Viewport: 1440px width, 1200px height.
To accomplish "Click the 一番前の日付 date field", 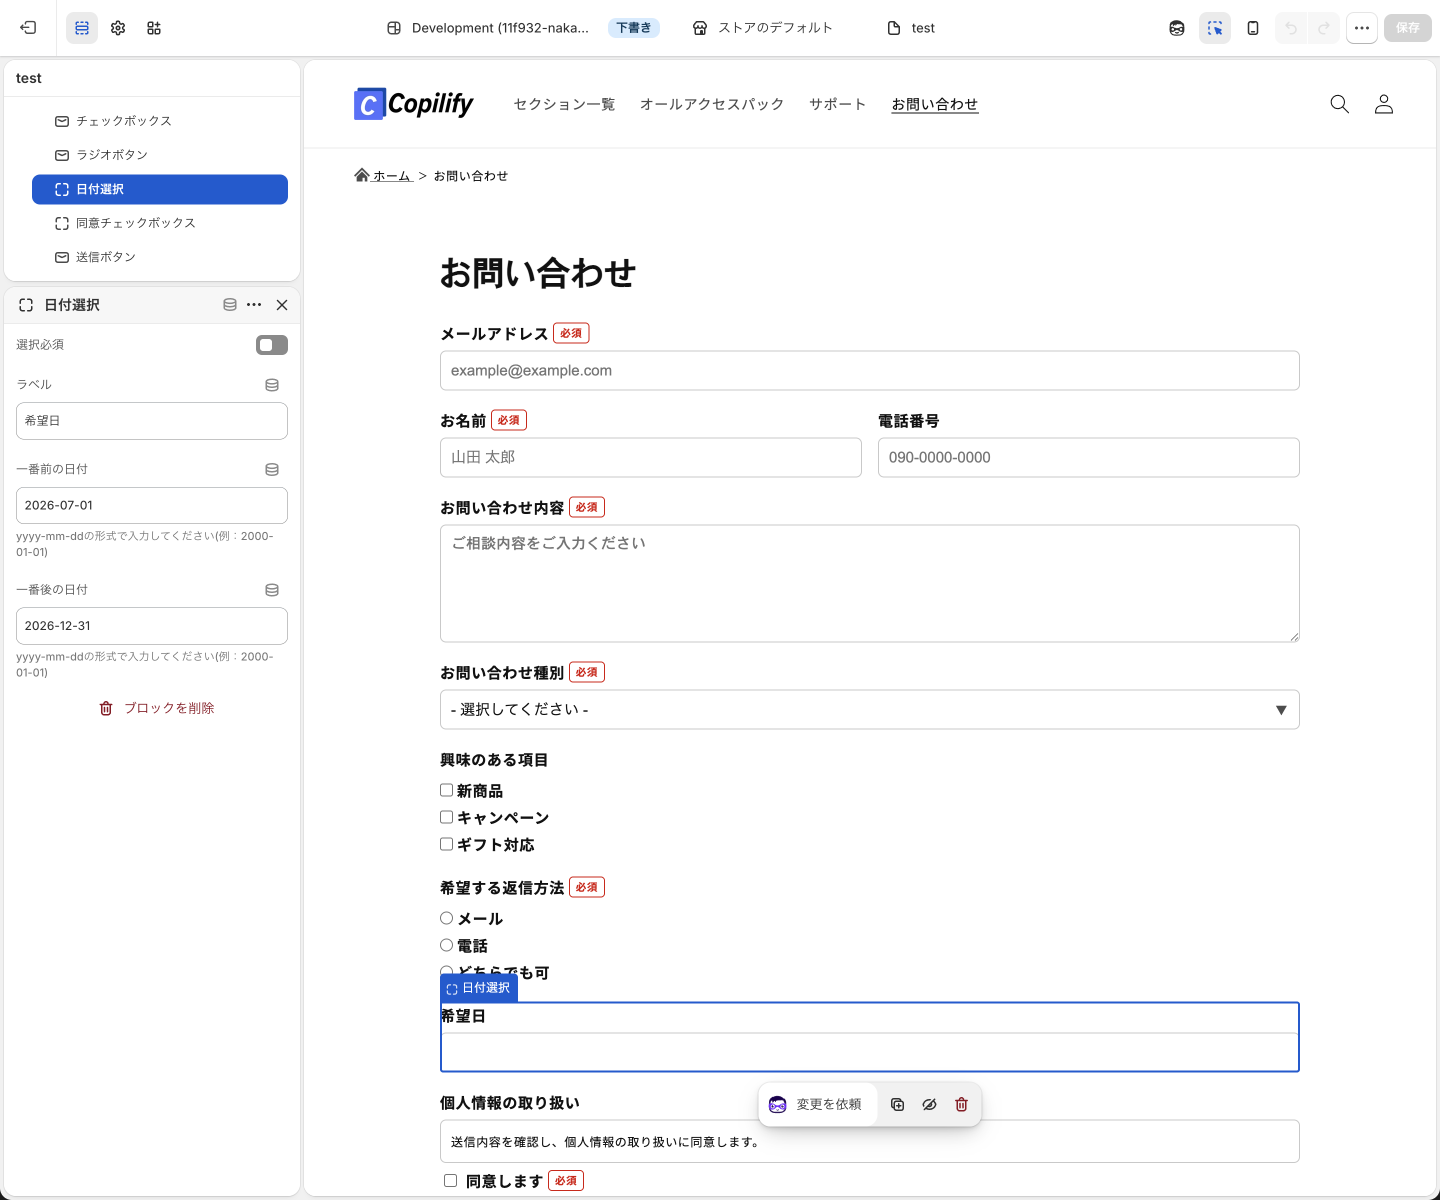I will point(152,505).
